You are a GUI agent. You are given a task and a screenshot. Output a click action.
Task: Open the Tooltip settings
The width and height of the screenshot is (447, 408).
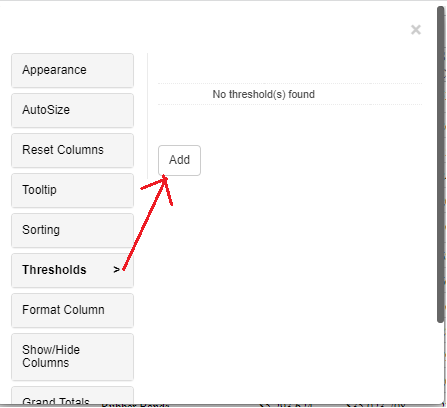(x=72, y=190)
